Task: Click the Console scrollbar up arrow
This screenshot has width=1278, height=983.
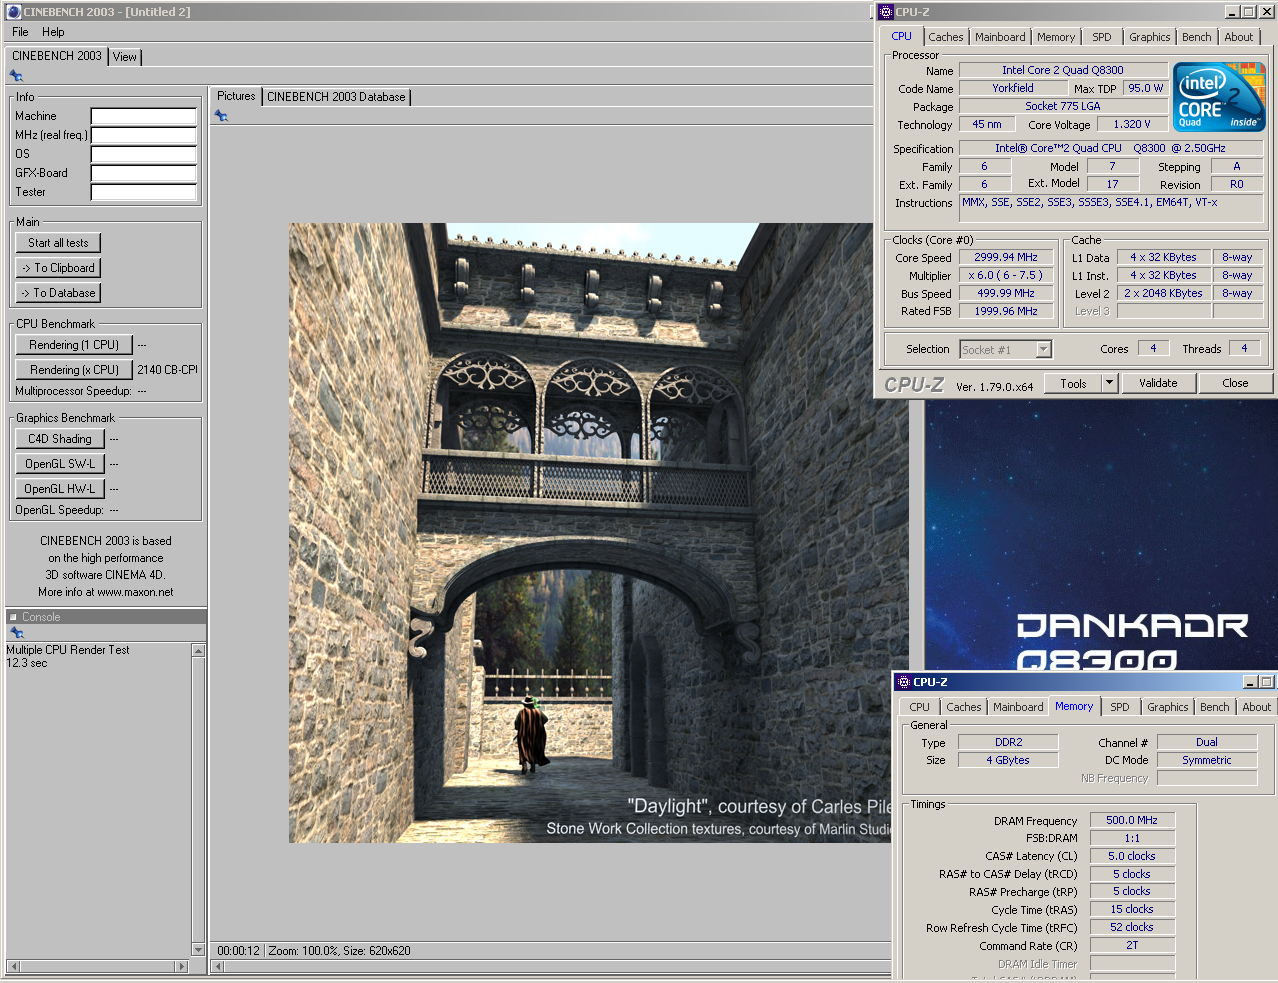Action: pyautogui.click(x=198, y=651)
